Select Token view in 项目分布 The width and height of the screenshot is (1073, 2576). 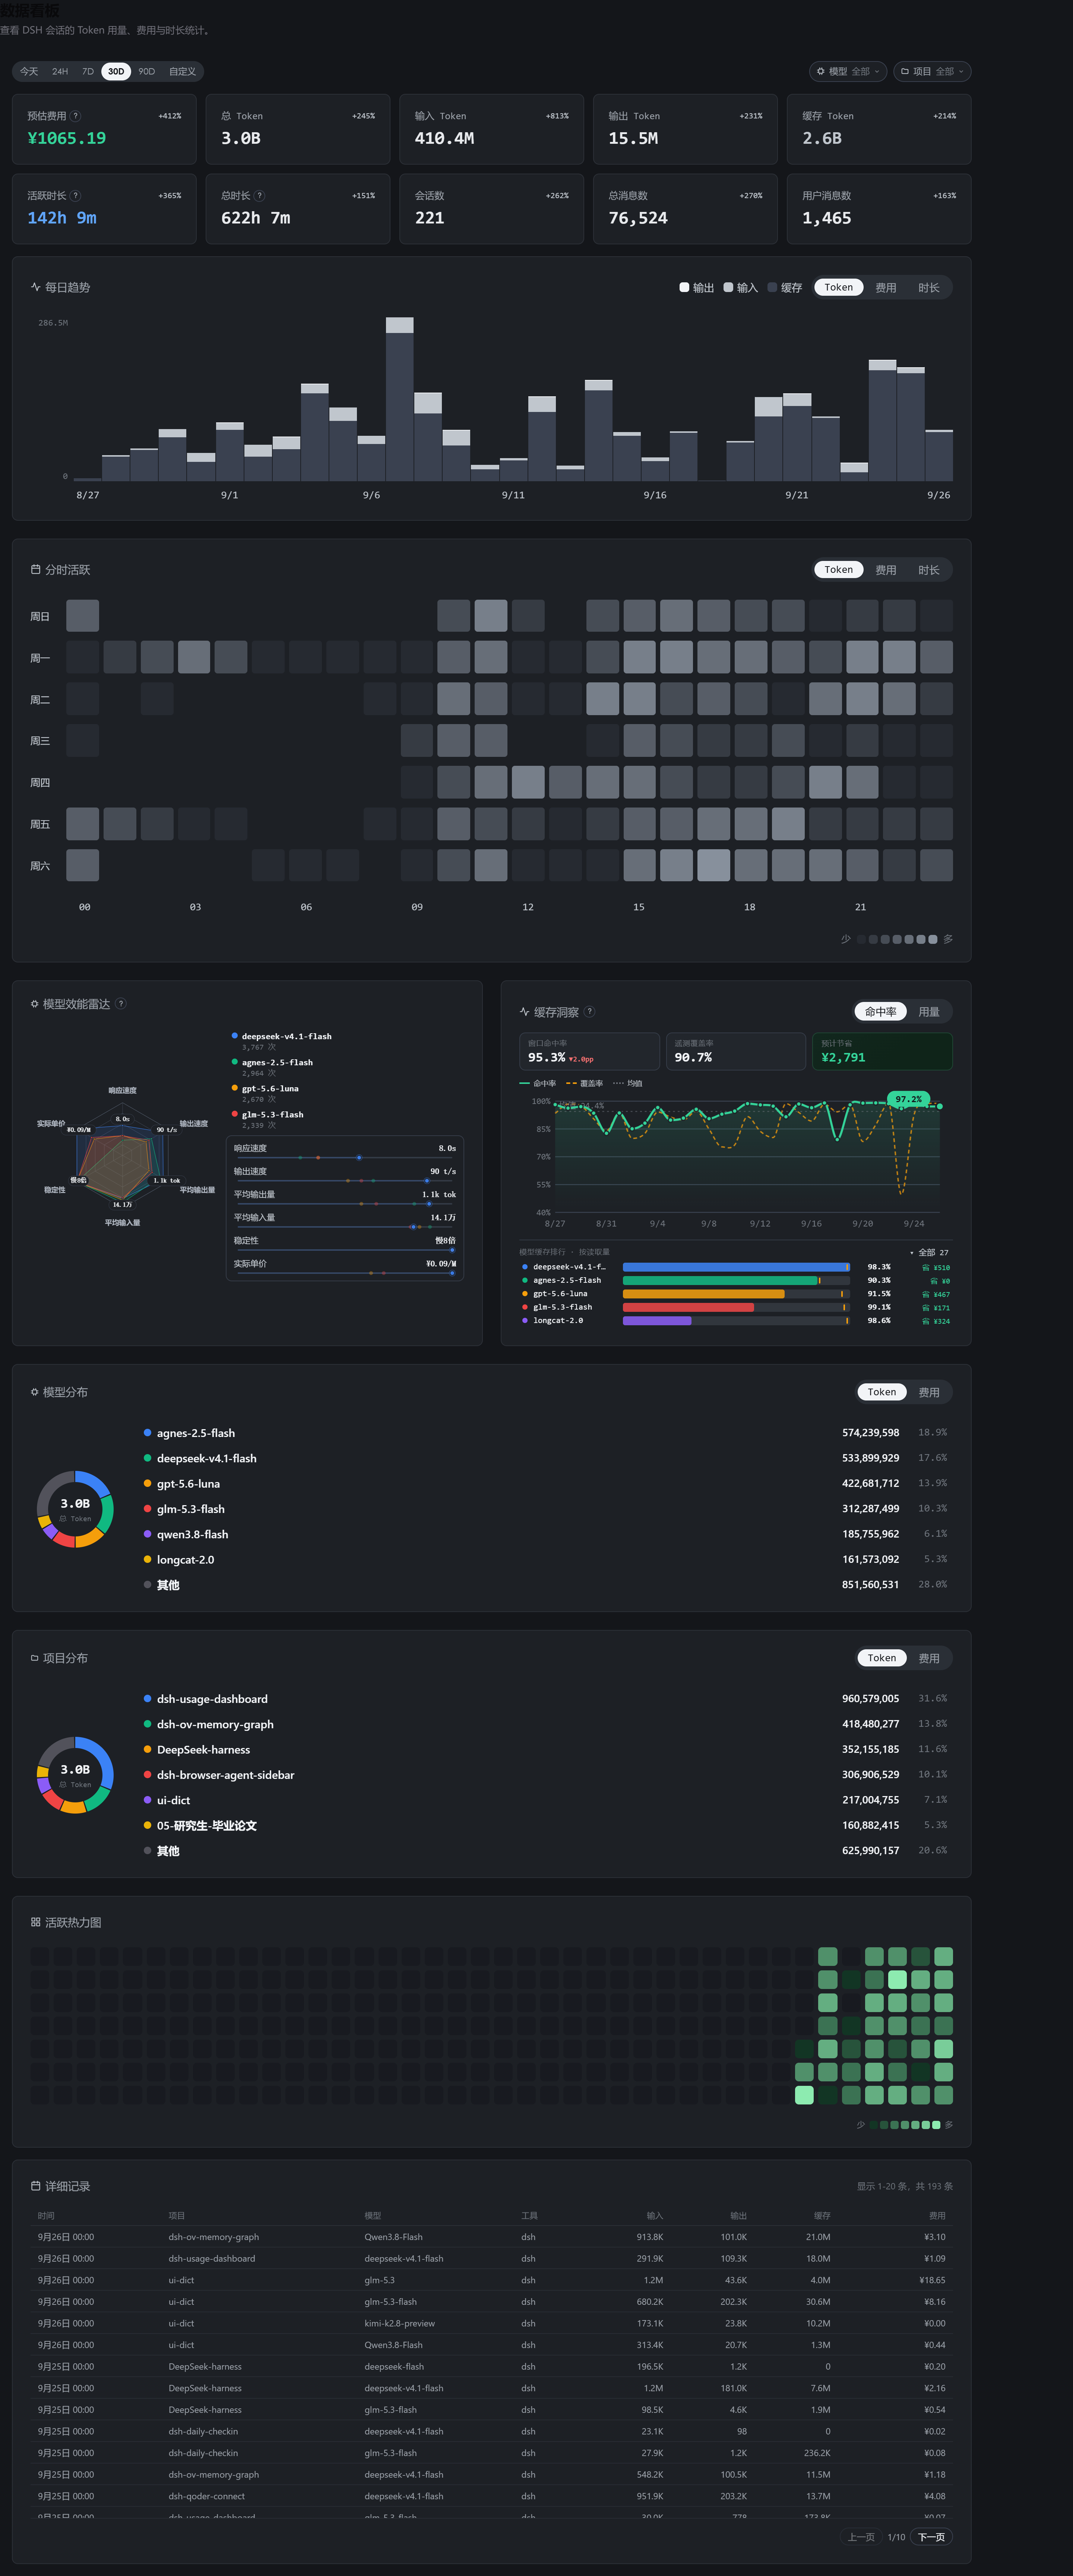pyautogui.click(x=882, y=1658)
